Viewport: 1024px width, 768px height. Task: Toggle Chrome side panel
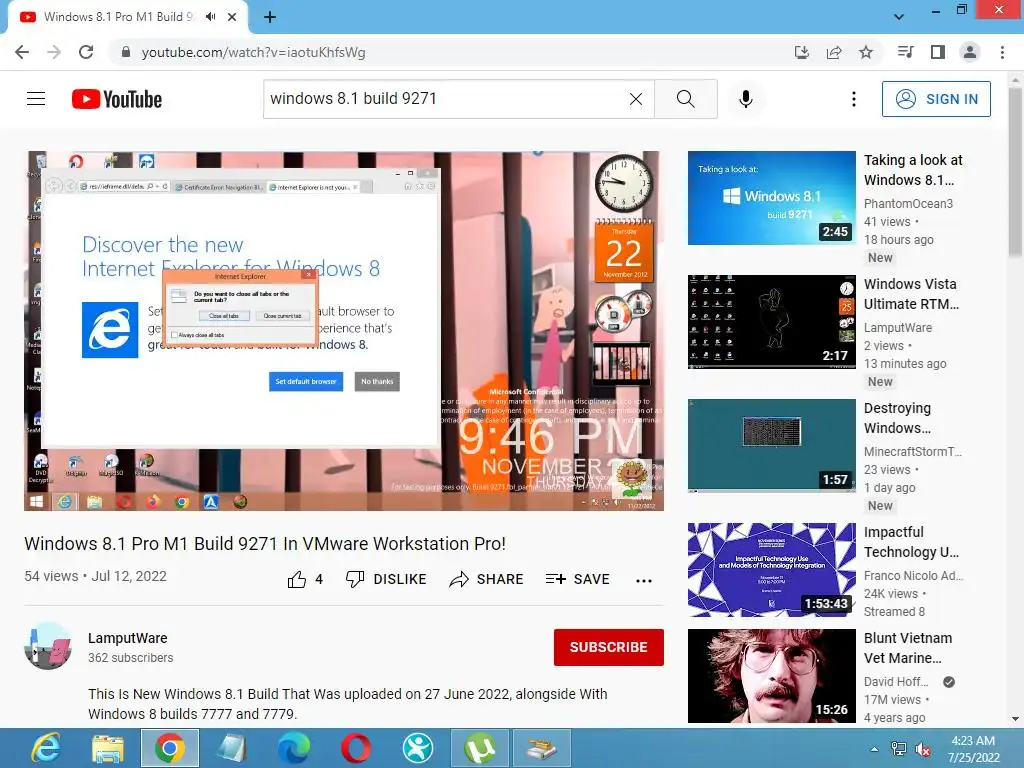[x=938, y=52]
